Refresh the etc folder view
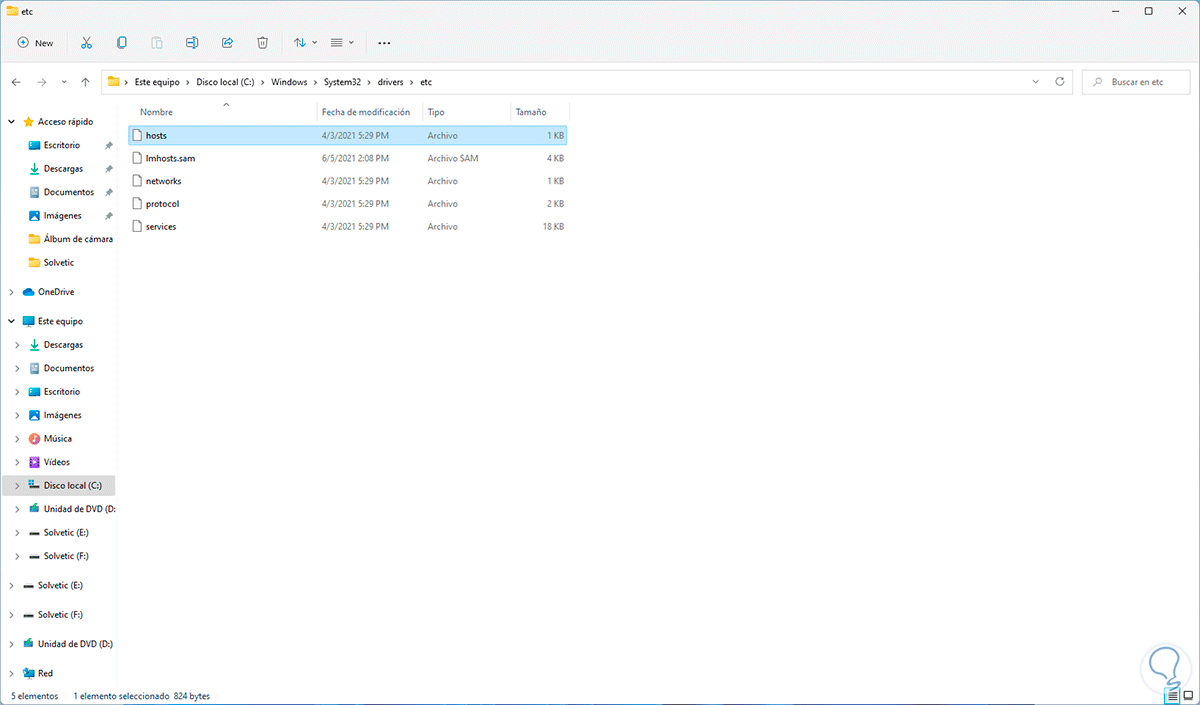The width and height of the screenshot is (1200, 705). [x=1060, y=82]
